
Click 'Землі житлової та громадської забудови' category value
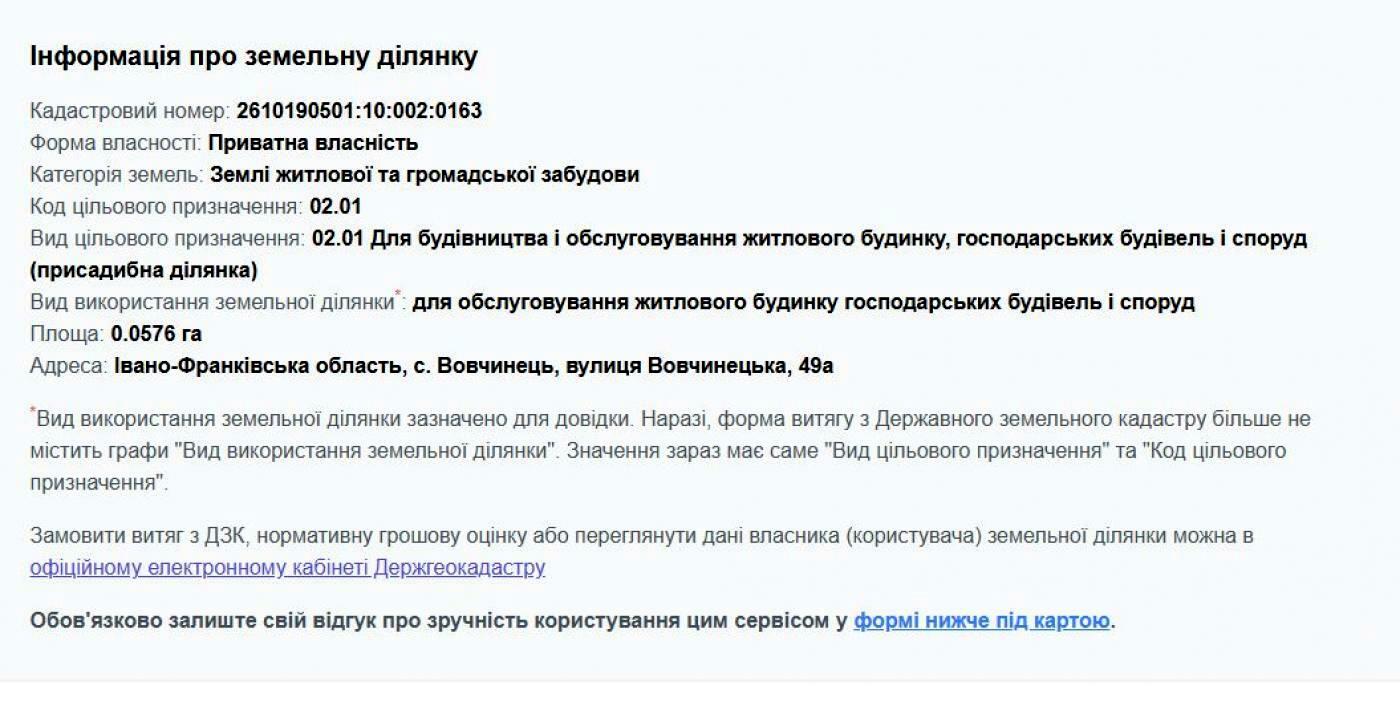pos(424,175)
